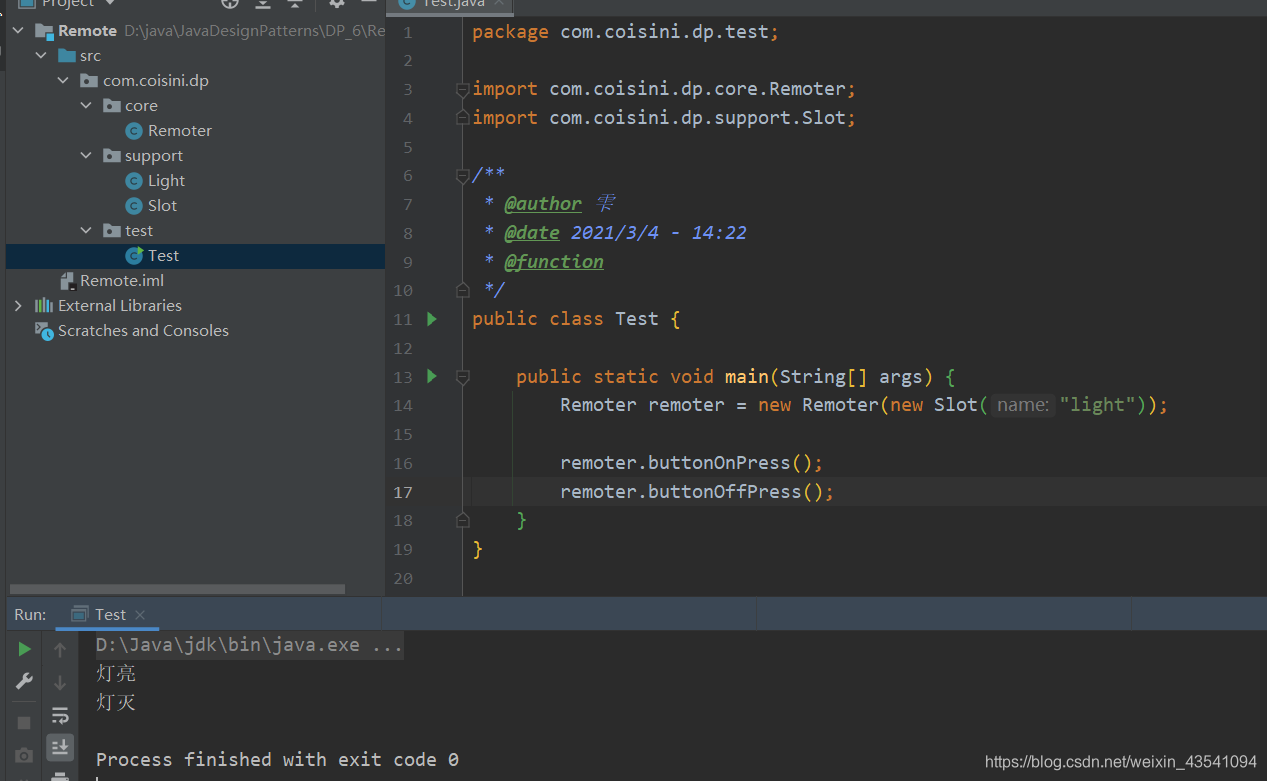Fold the import block at line 3

point(462,90)
